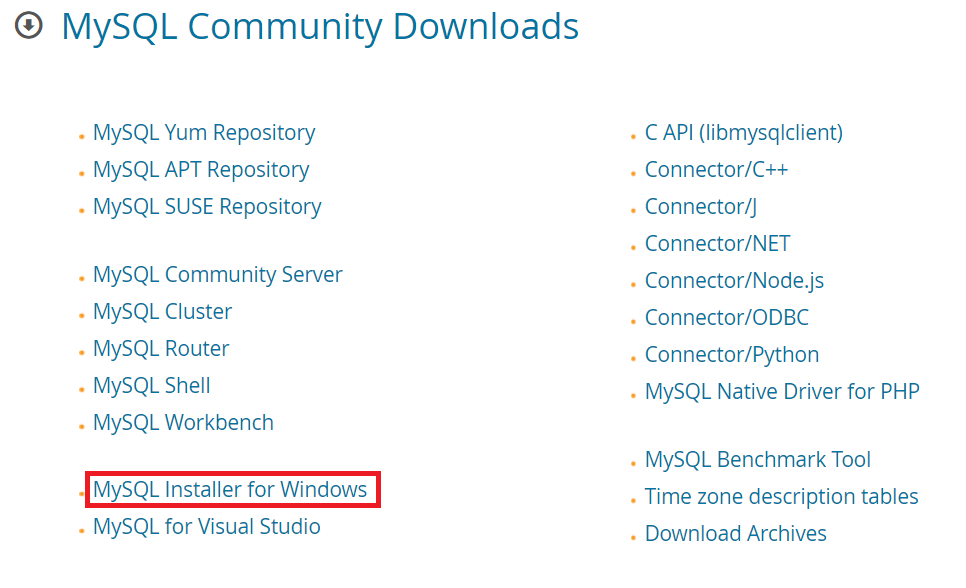Open the MySQL Shell link

point(152,386)
